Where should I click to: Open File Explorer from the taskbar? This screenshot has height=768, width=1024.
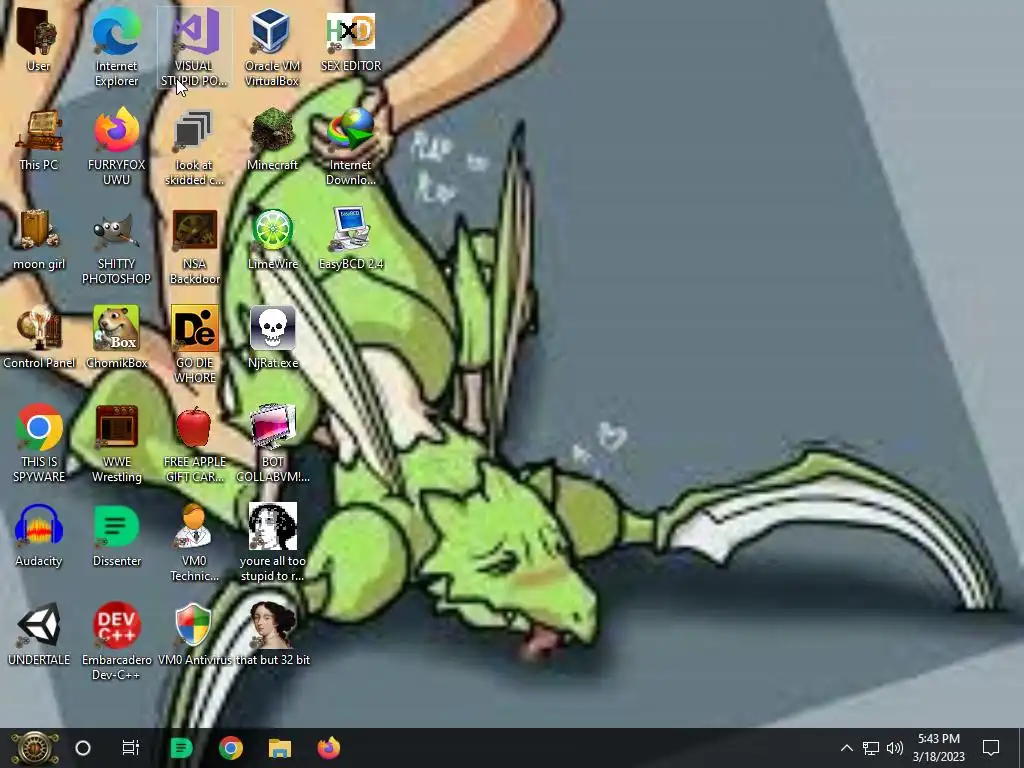tap(280, 748)
